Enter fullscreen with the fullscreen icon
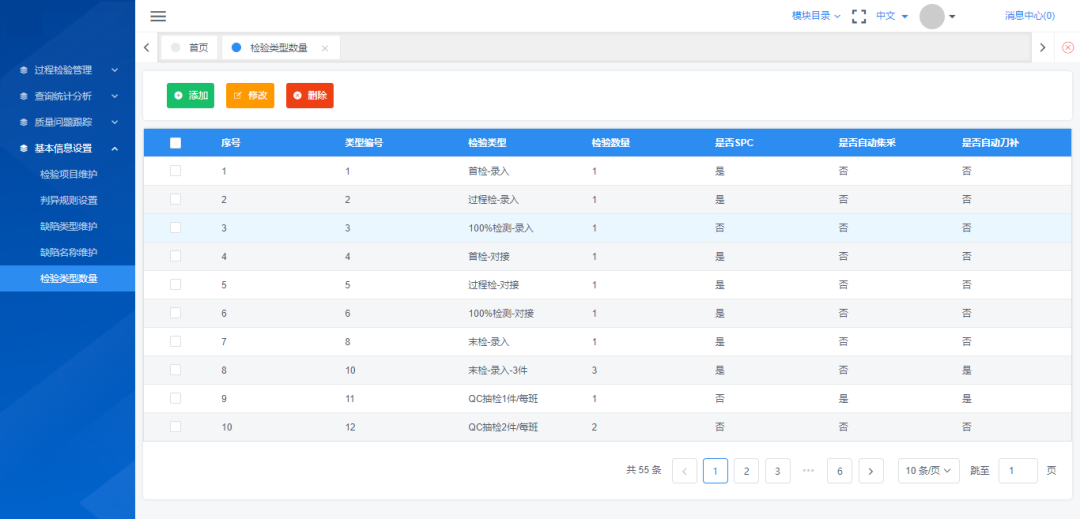This screenshot has width=1080, height=519. [x=859, y=17]
